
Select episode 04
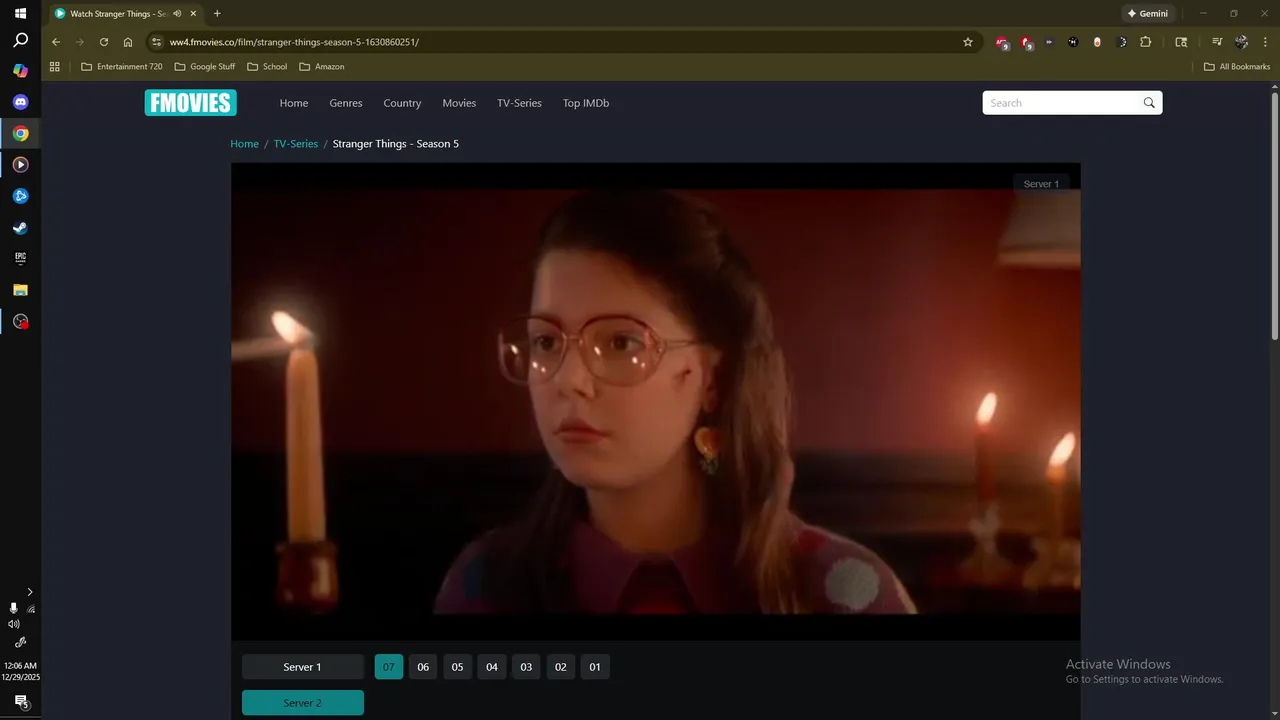tap(492, 667)
